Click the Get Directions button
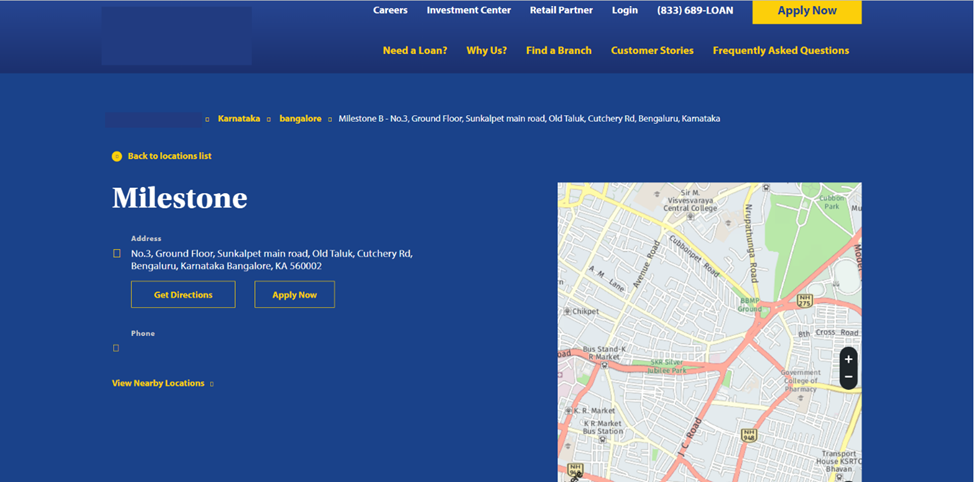The width and height of the screenshot is (974, 482). pyautogui.click(x=183, y=294)
